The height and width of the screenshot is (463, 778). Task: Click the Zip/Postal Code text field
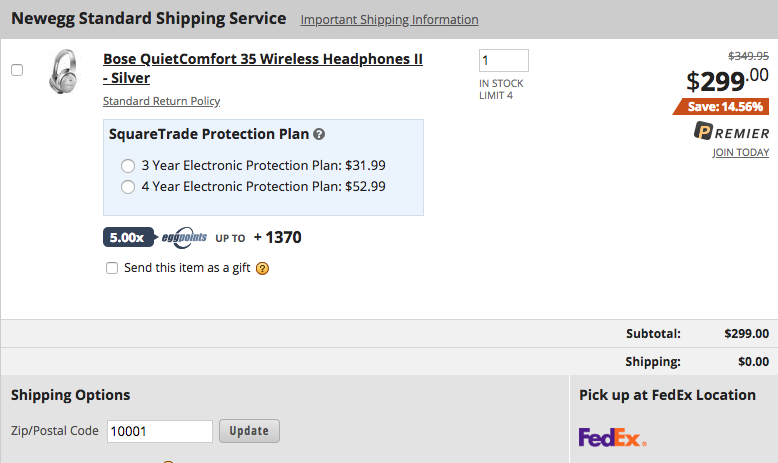coord(159,431)
